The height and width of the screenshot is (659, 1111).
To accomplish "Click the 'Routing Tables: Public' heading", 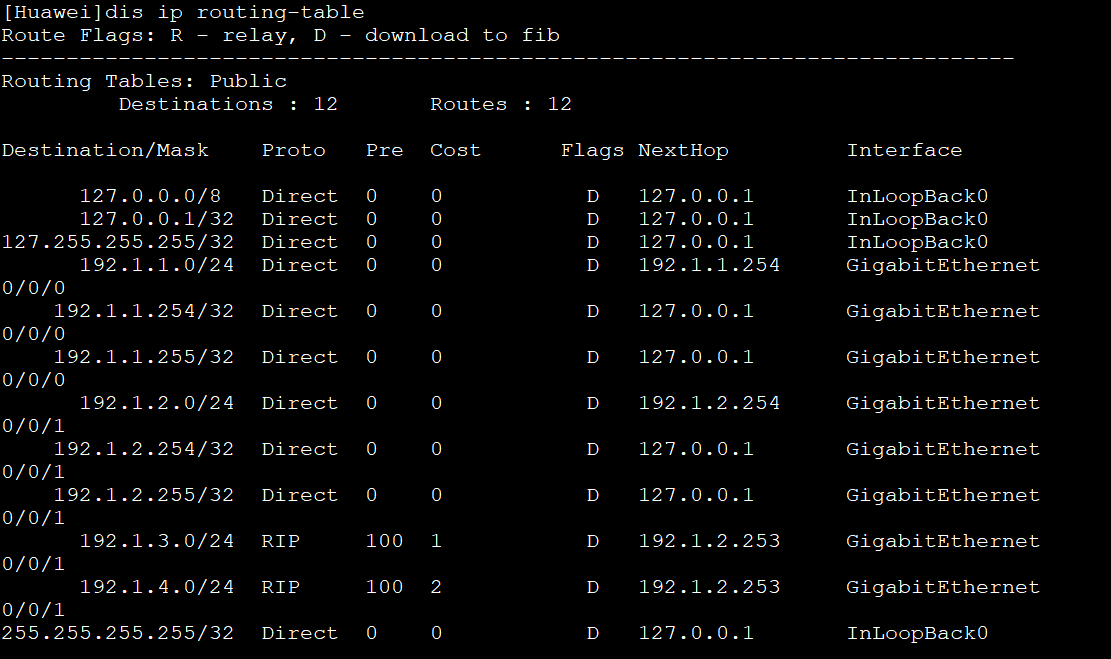I will tap(144, 82).
